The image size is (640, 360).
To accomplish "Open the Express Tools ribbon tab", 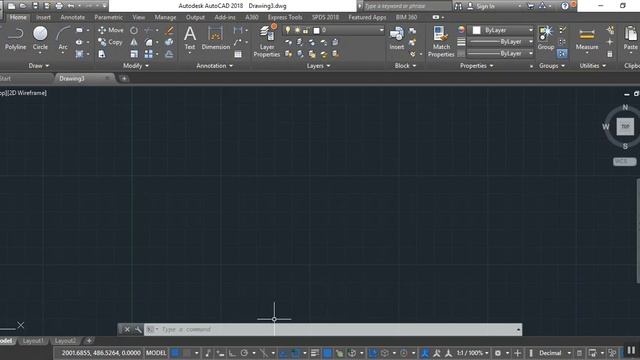I will coord(285,17).
